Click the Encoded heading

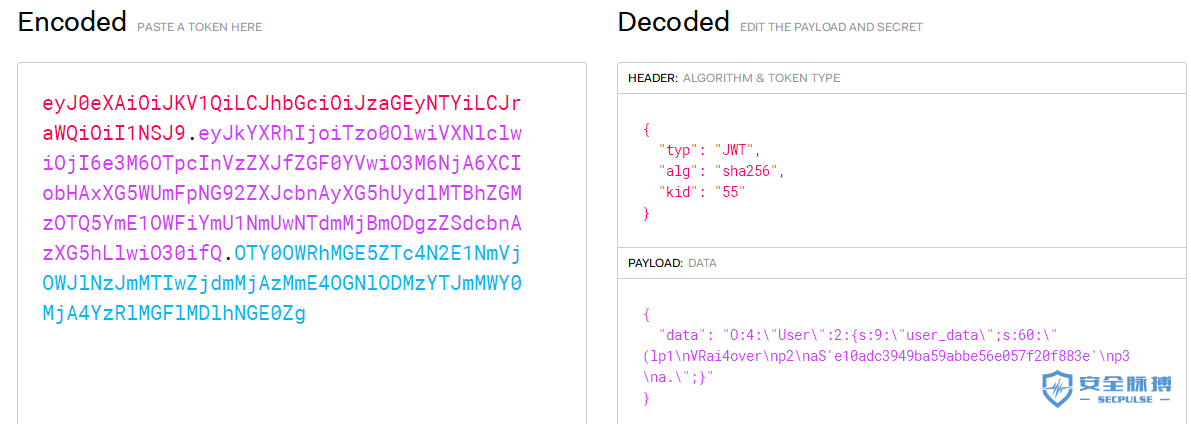(x=72, y=23)
